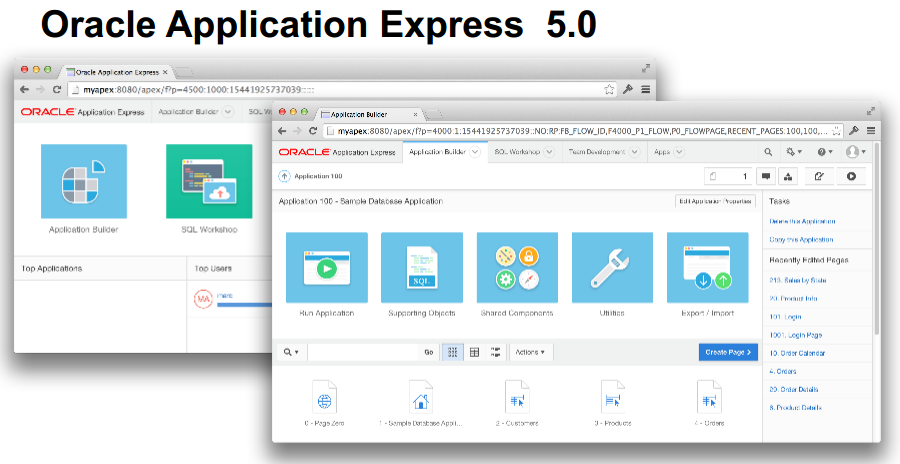Click the Create Page button
This screenshot has width=900, height=464.
(728, 352)
